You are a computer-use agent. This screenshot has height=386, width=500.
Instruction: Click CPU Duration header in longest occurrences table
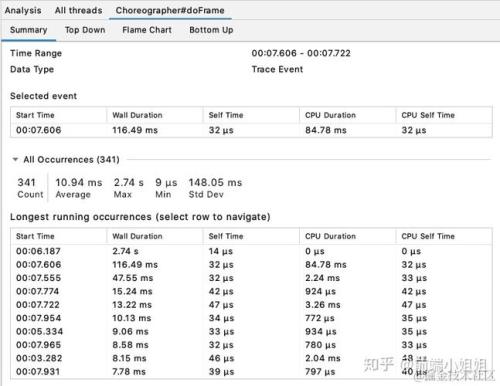330,236
